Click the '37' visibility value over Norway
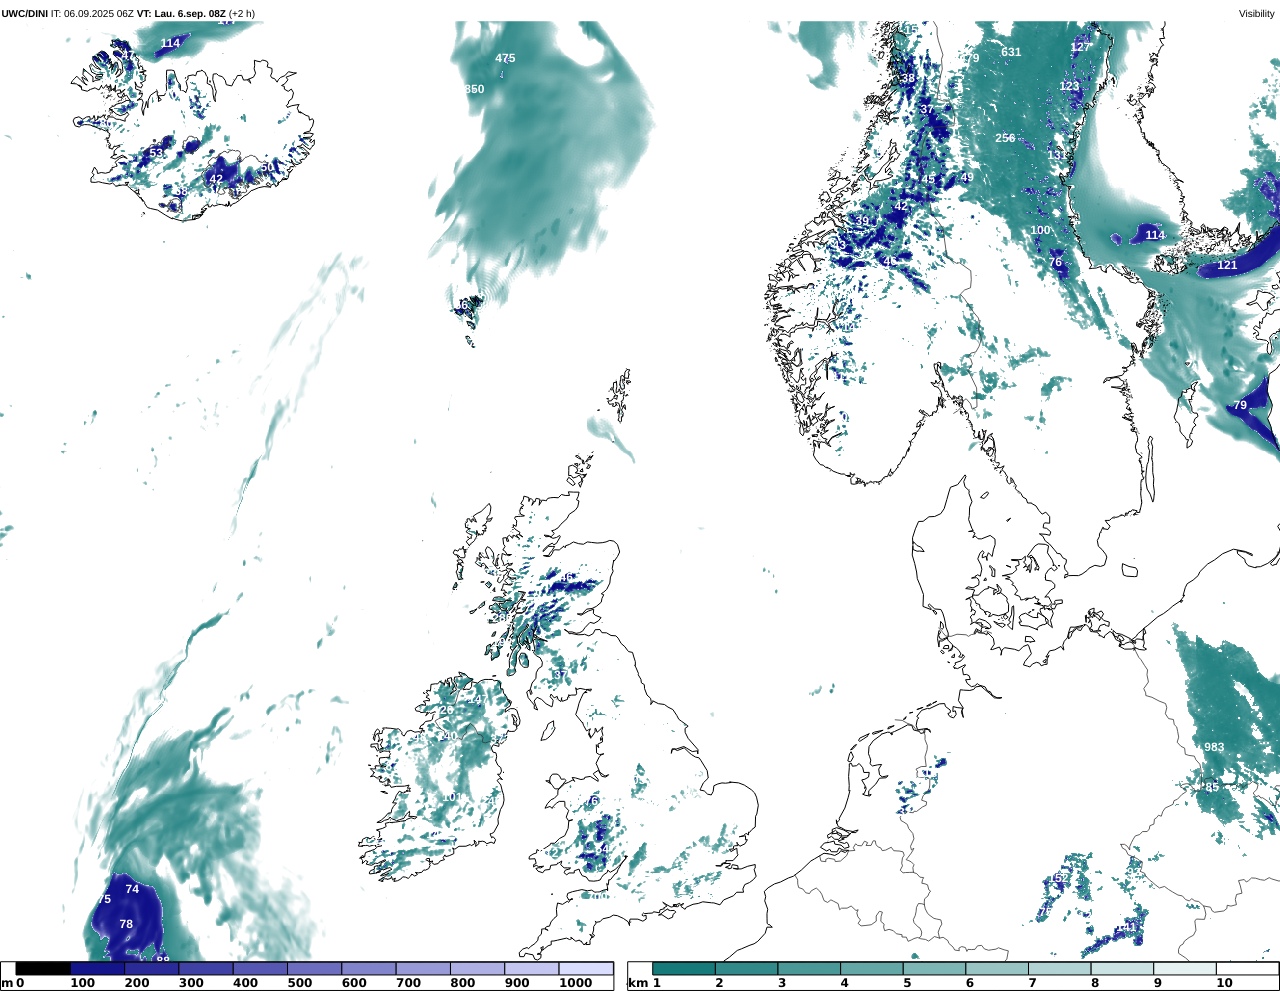 coord(927,110)
